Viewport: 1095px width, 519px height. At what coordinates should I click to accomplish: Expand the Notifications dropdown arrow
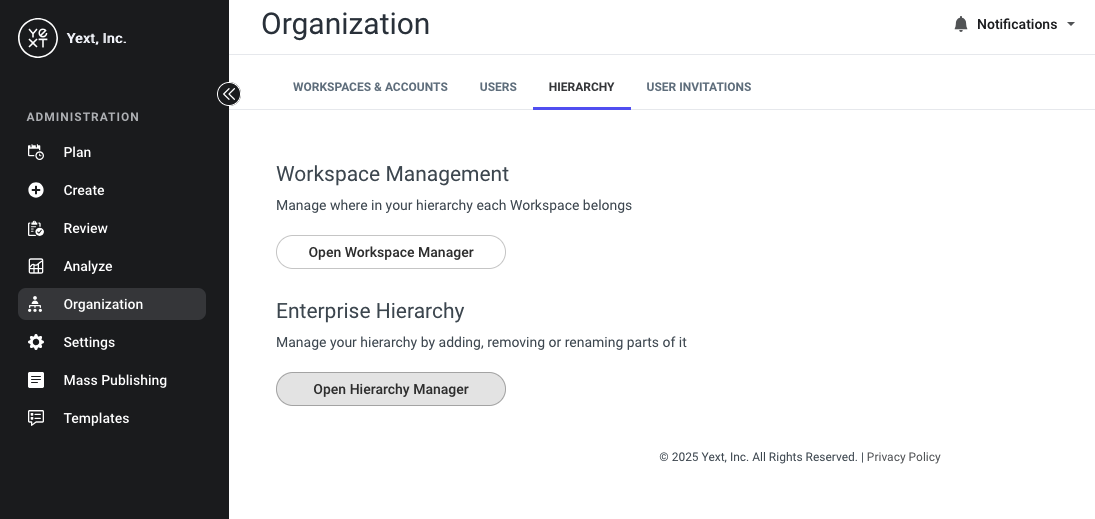click(x=1071, y=24)
